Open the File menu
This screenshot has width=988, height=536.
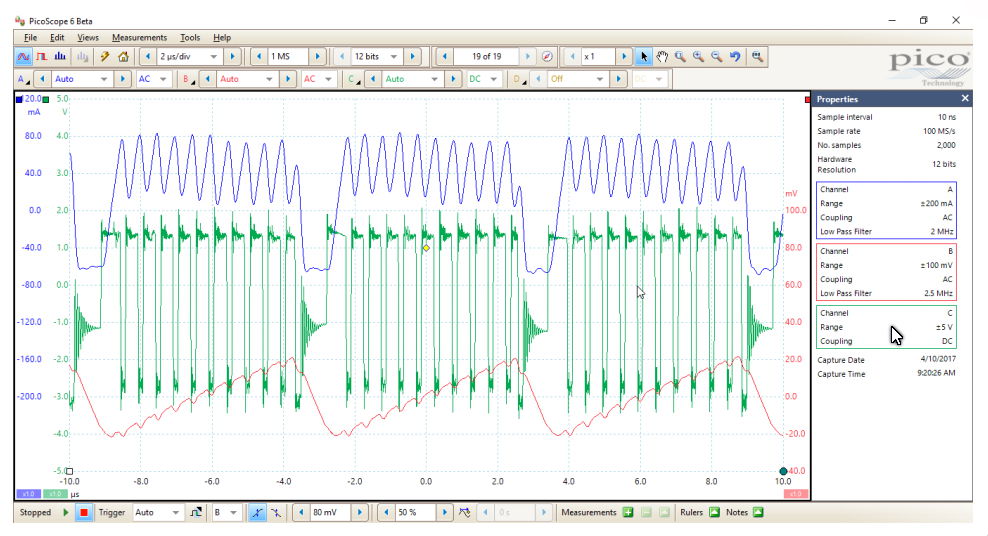tap(30, 38)
